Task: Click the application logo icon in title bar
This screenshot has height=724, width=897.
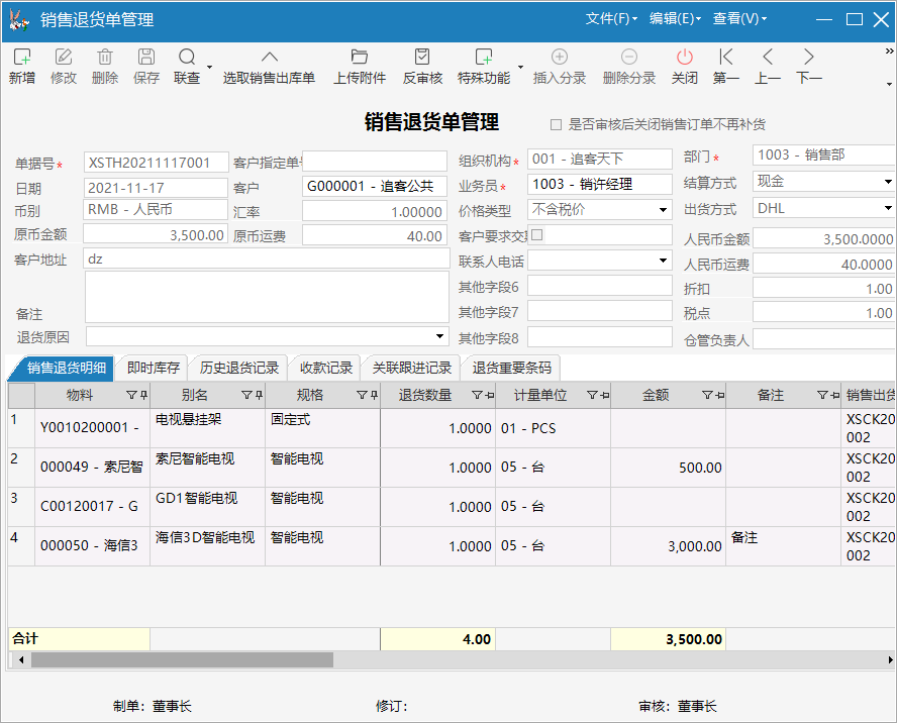Action: click(19, 20)
